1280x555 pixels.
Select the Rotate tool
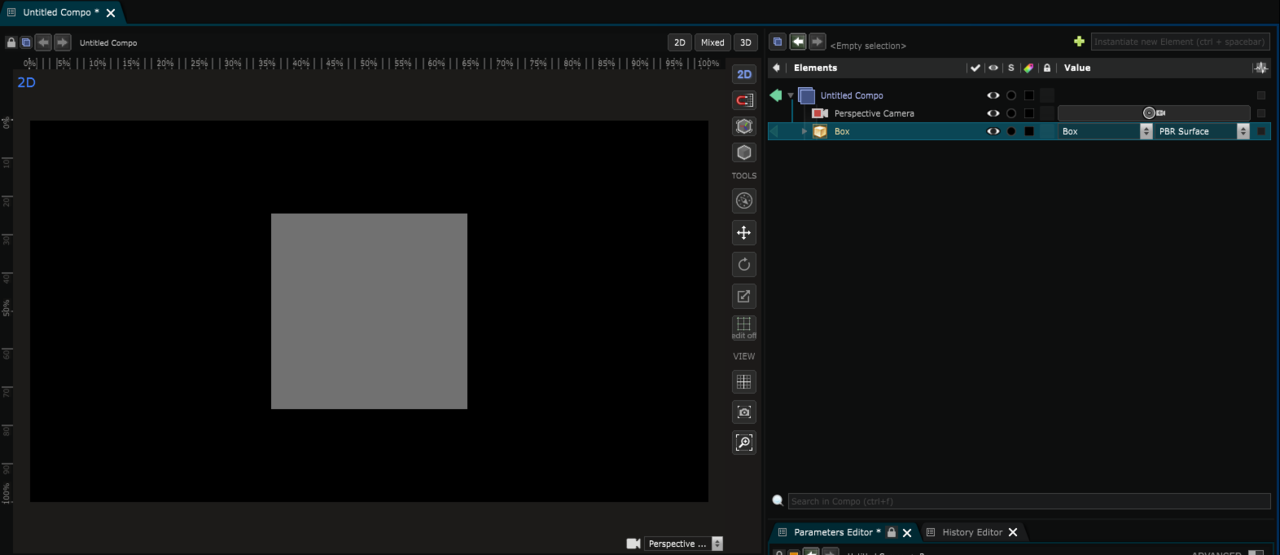pyautogui.click(x=744, y=264)
